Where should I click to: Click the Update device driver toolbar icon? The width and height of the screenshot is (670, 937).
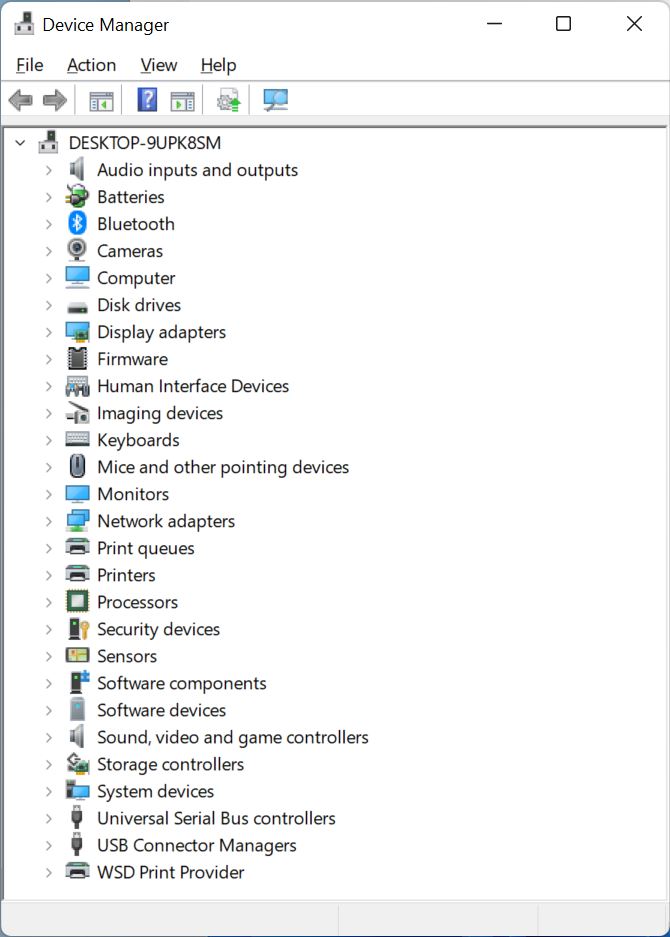tap(228, 100)
